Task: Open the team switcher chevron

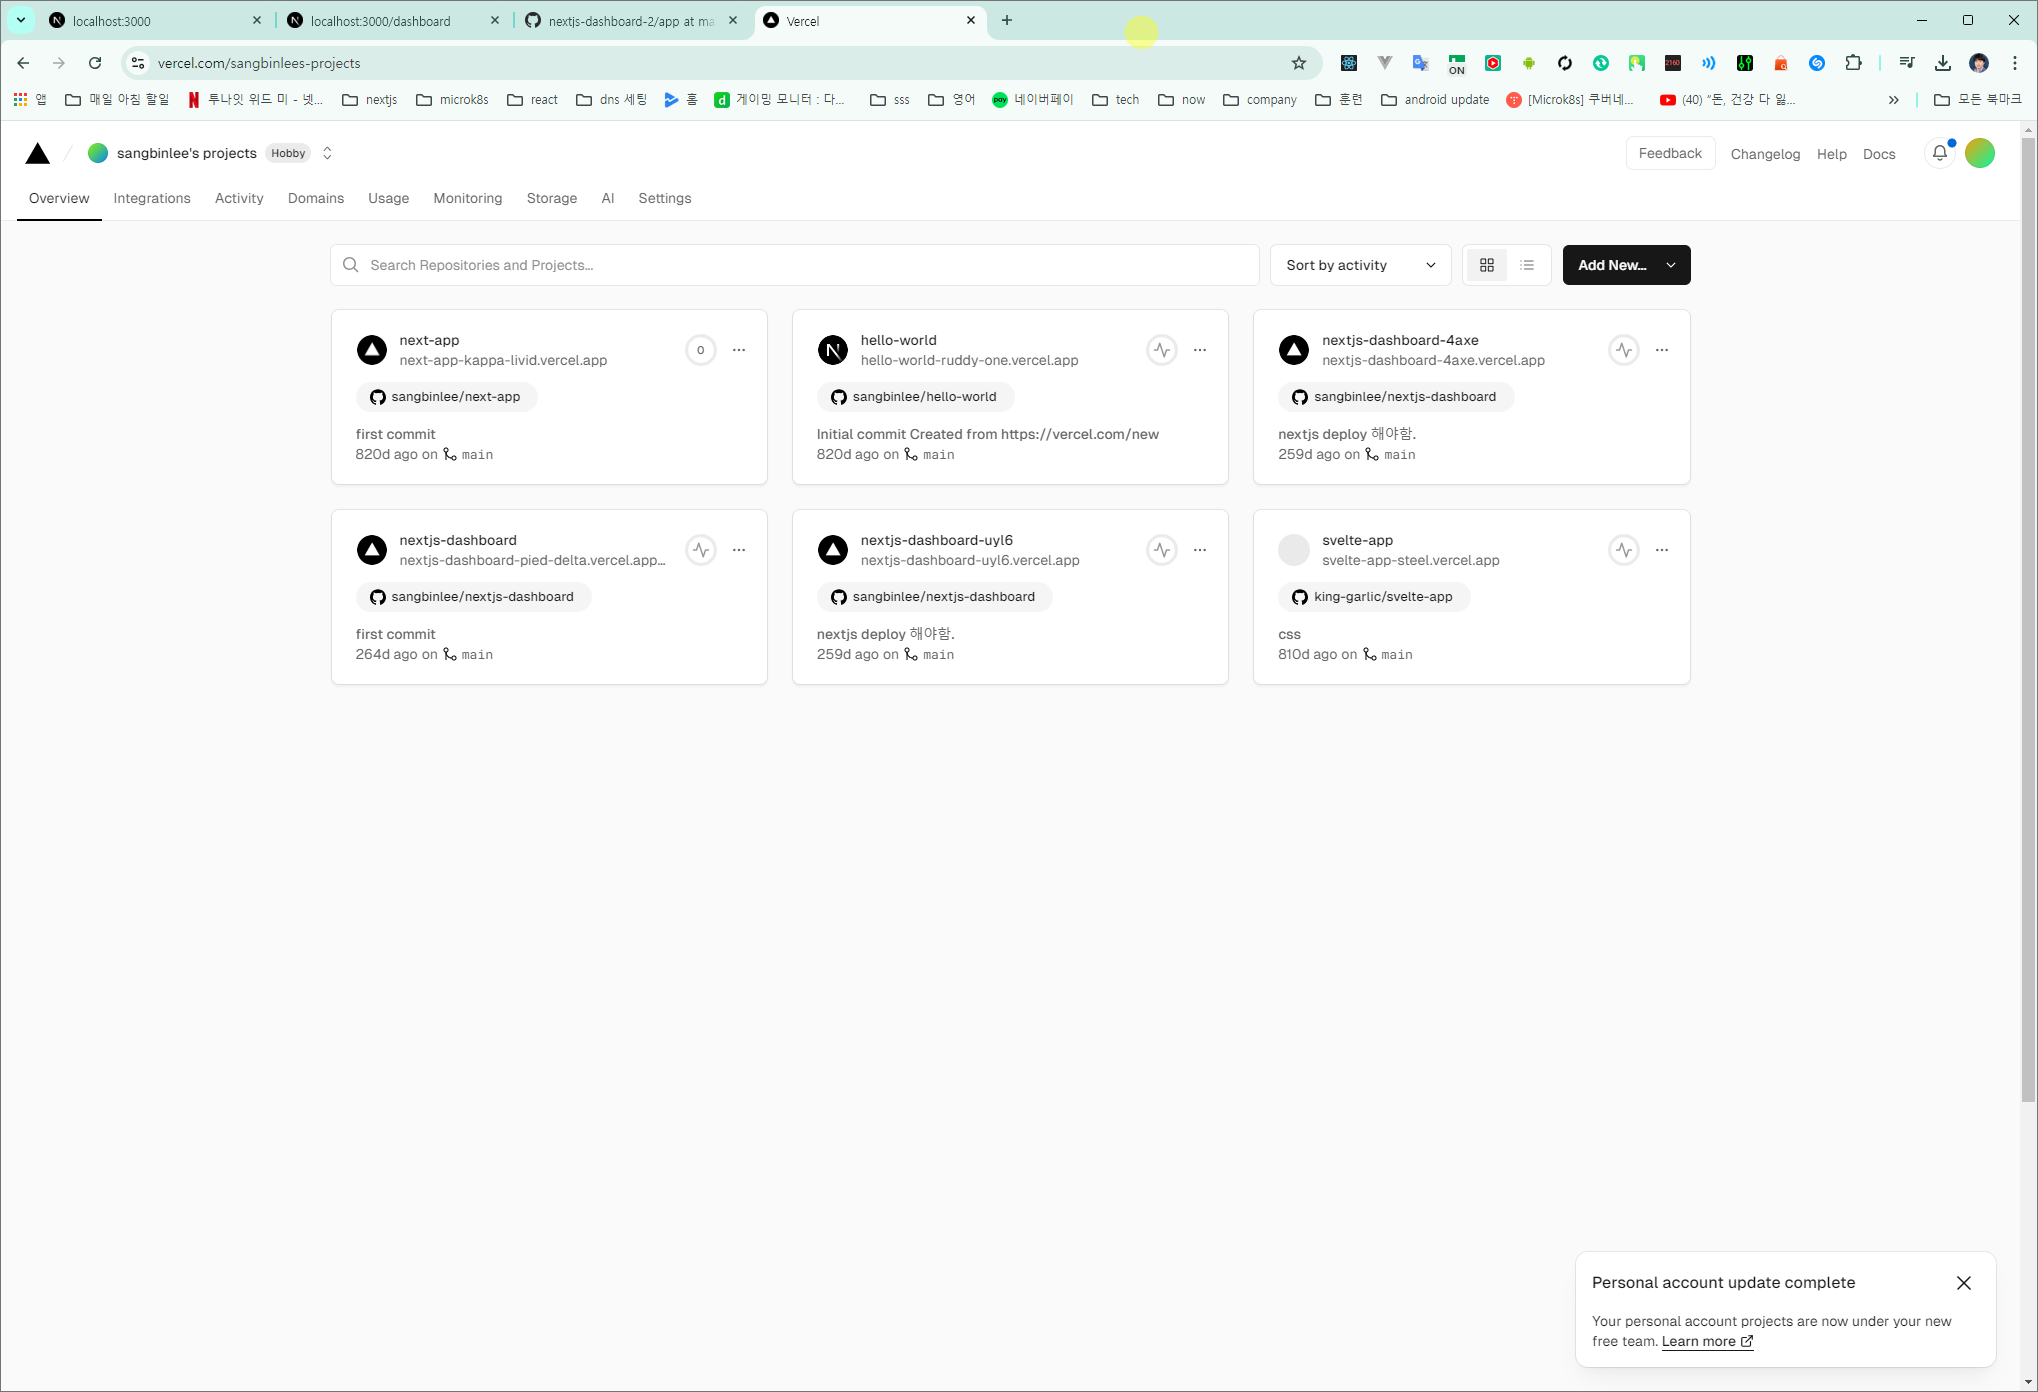Action: (x=327, y=153)
